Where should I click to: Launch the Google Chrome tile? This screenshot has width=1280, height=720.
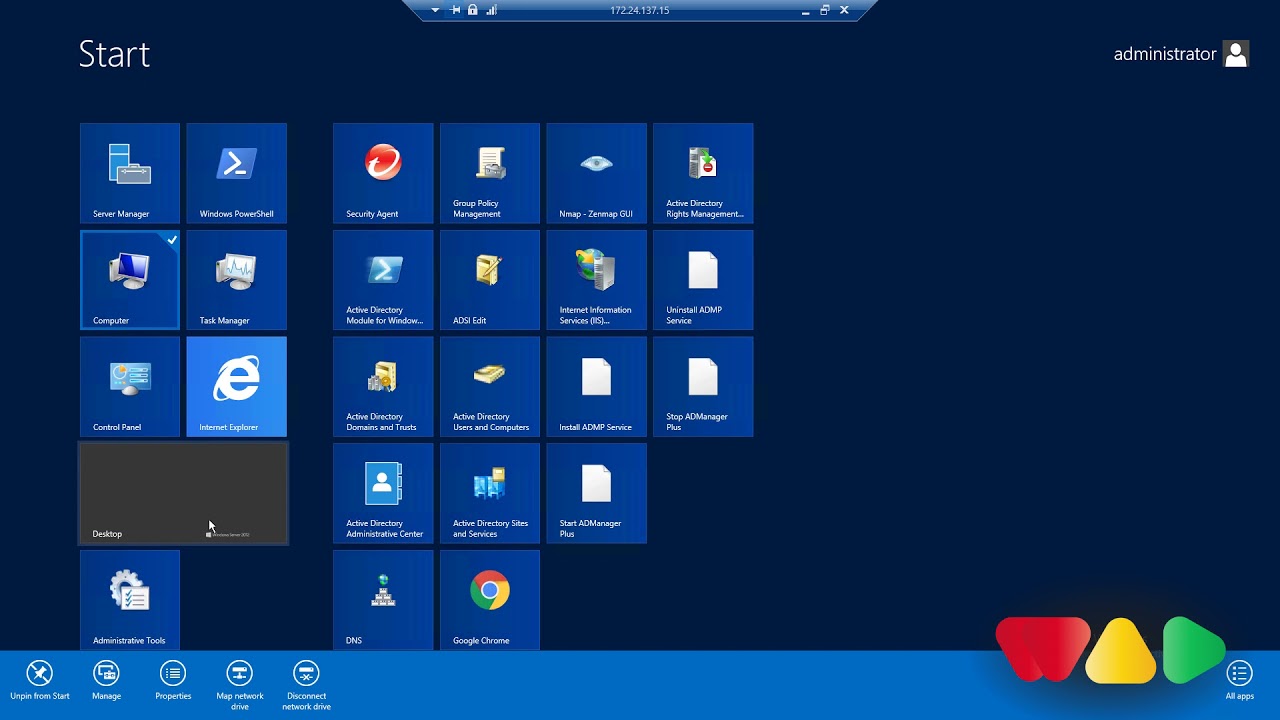tap(490, 600)
